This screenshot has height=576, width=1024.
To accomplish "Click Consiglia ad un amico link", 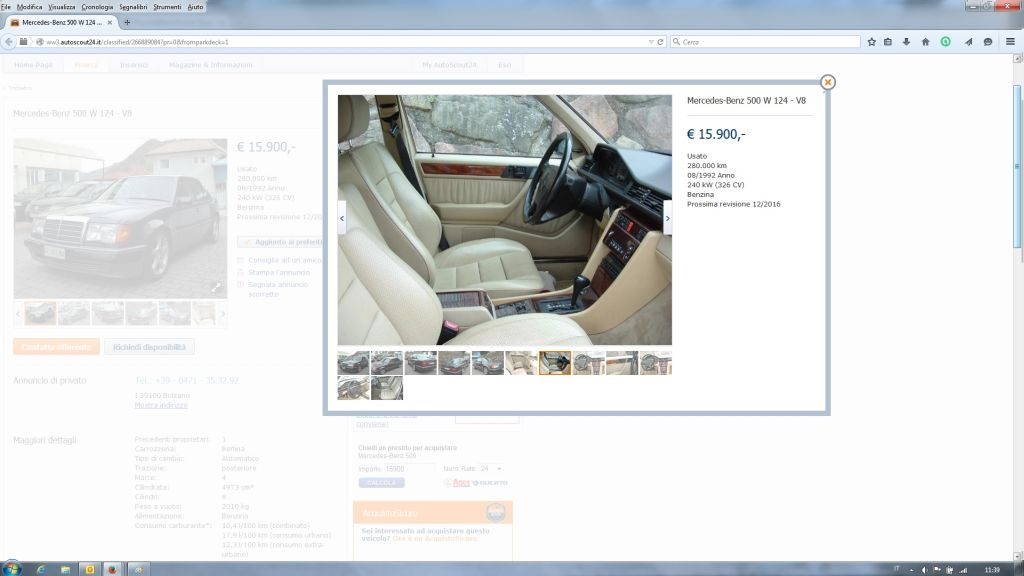I will tap(285, 260).
